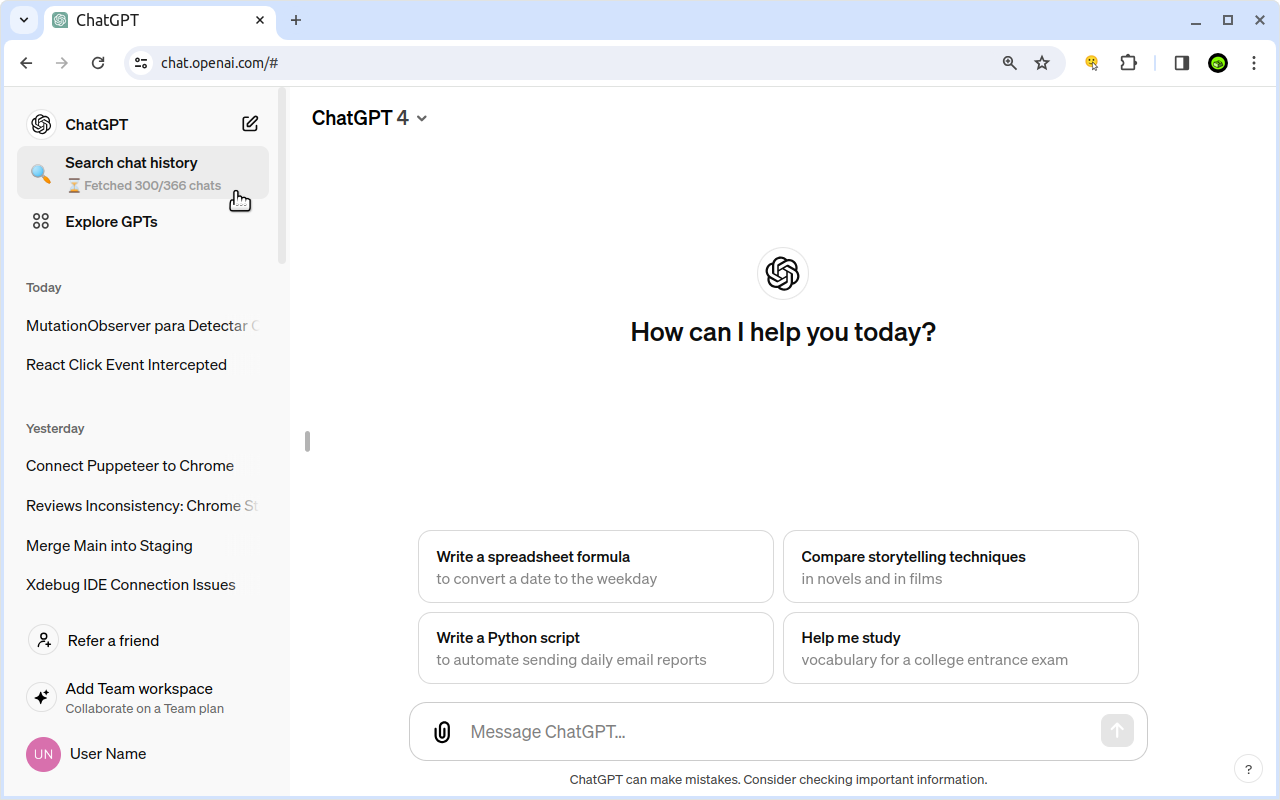The image size is (1280, 800).
Task: Expand the ChatGPT 4 model selector
Action: click(x=370, y=118)
